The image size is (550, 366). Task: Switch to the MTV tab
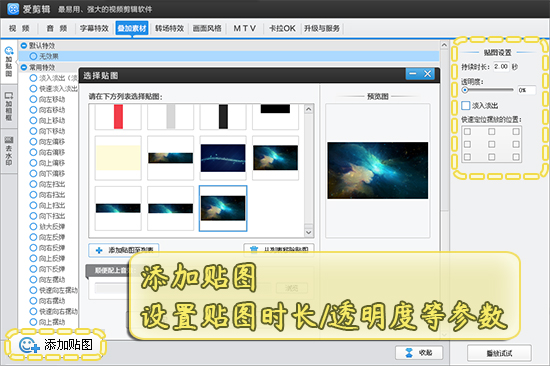pos(244,28)
